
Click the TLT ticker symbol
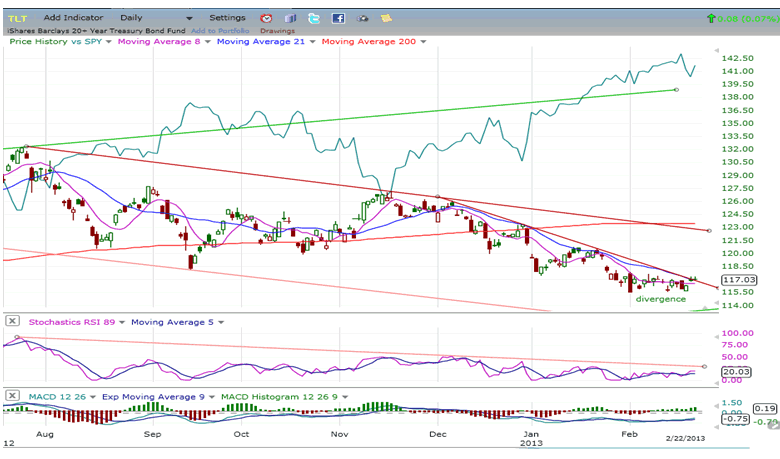tap(16, 18)
